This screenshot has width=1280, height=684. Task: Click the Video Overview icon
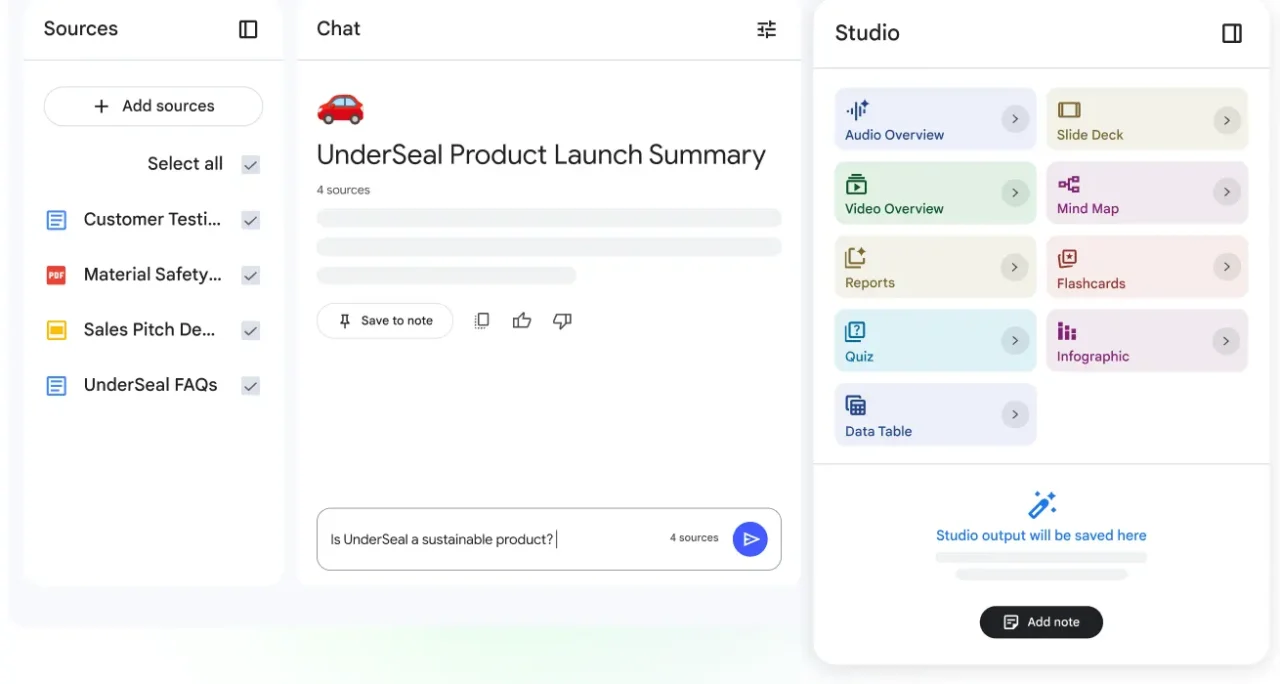[856, 184]
